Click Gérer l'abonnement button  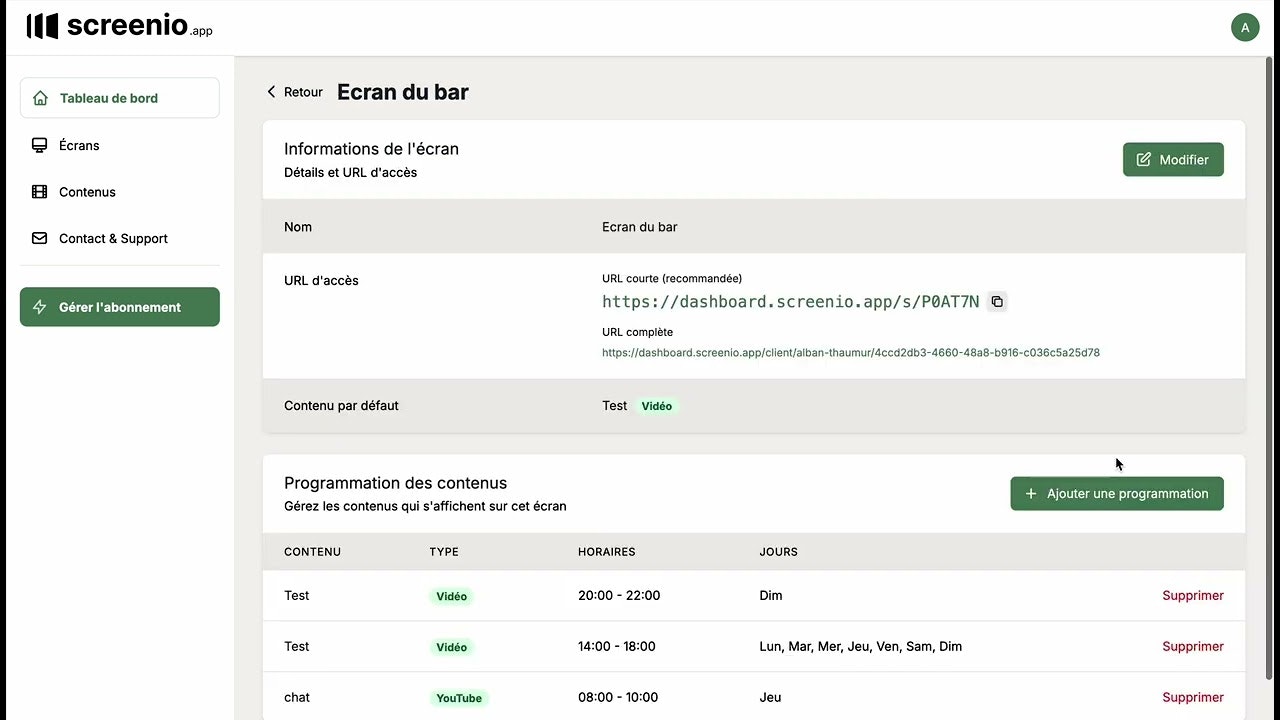coord(119,307)
